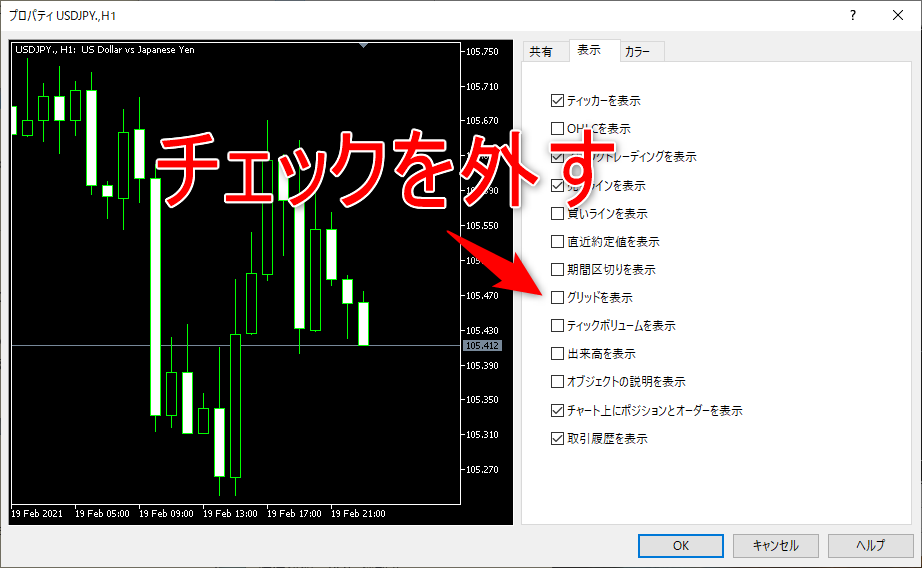Click the 105.750 price scale label
This screenshot has width=922, height=568.
(x=482, y=52)
